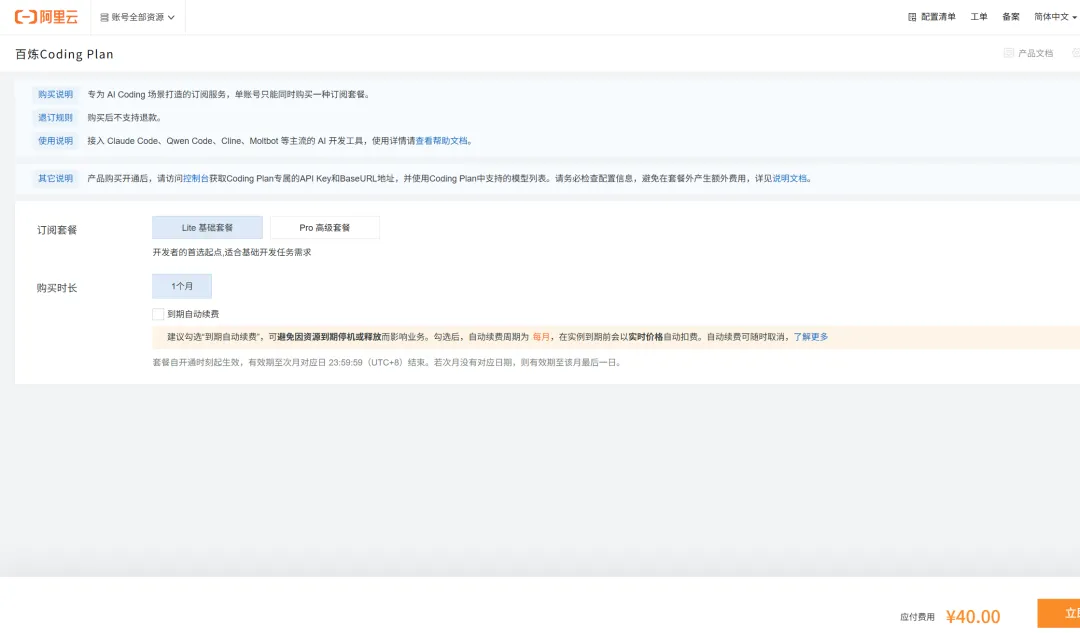Viewport: 1080px width, 636px height.
Task: Enable the 到期自动续费 checkbox
Action: point(158,314)
